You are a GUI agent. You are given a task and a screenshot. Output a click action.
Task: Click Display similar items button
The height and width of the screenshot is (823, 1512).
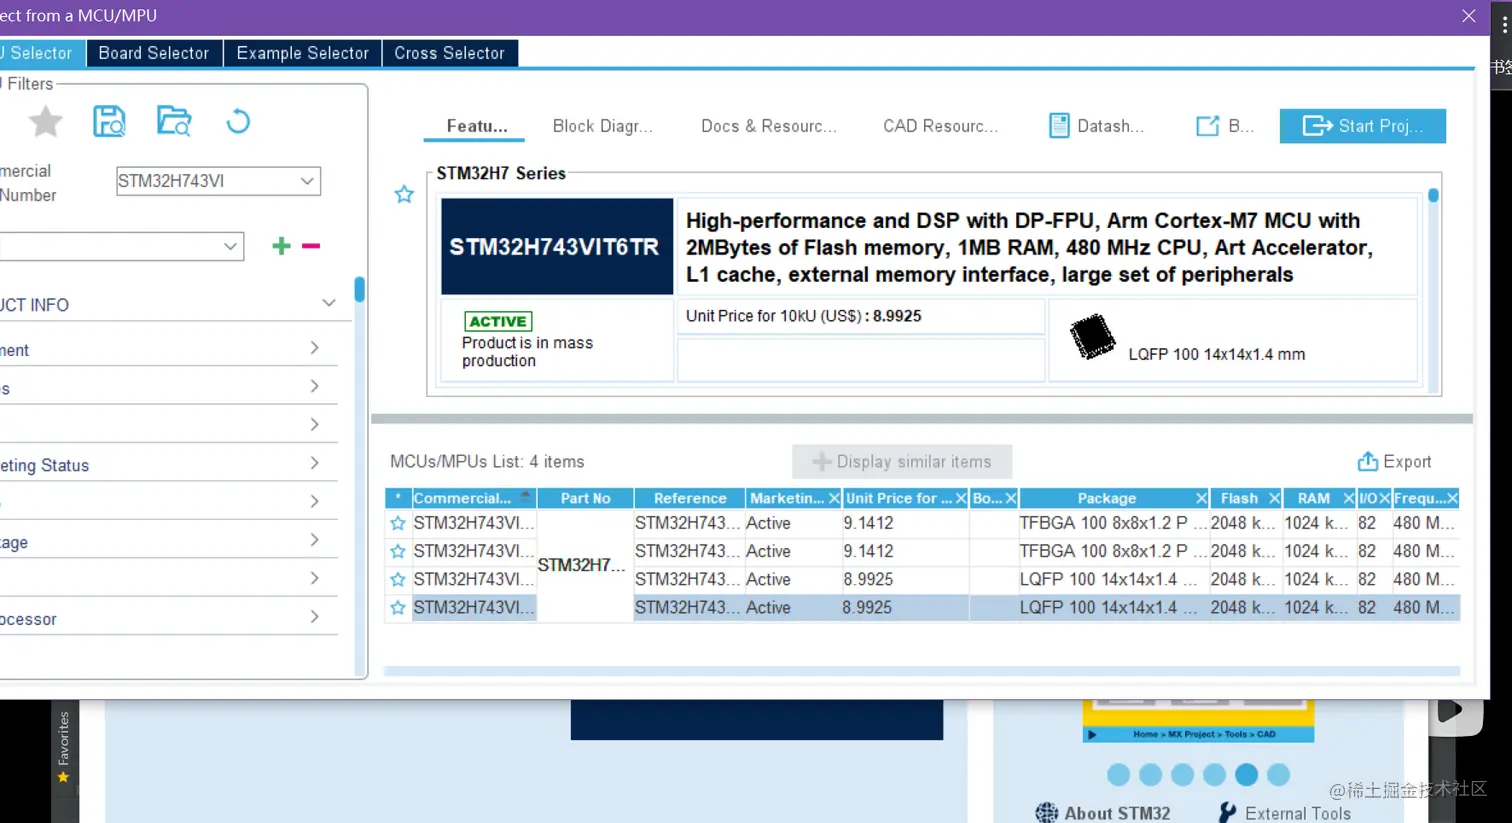pos(901,462)
